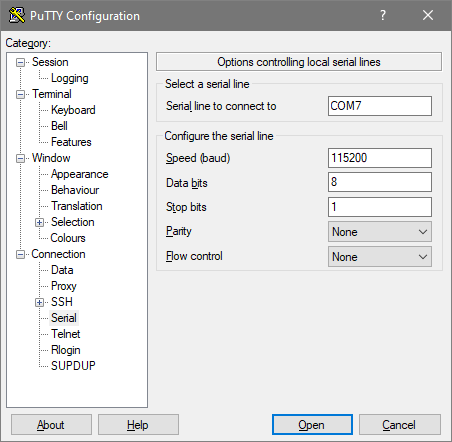This screenshot has width=452, height=442.
Task: Collapse the Terminal tree node
Action: click(21, 94)
